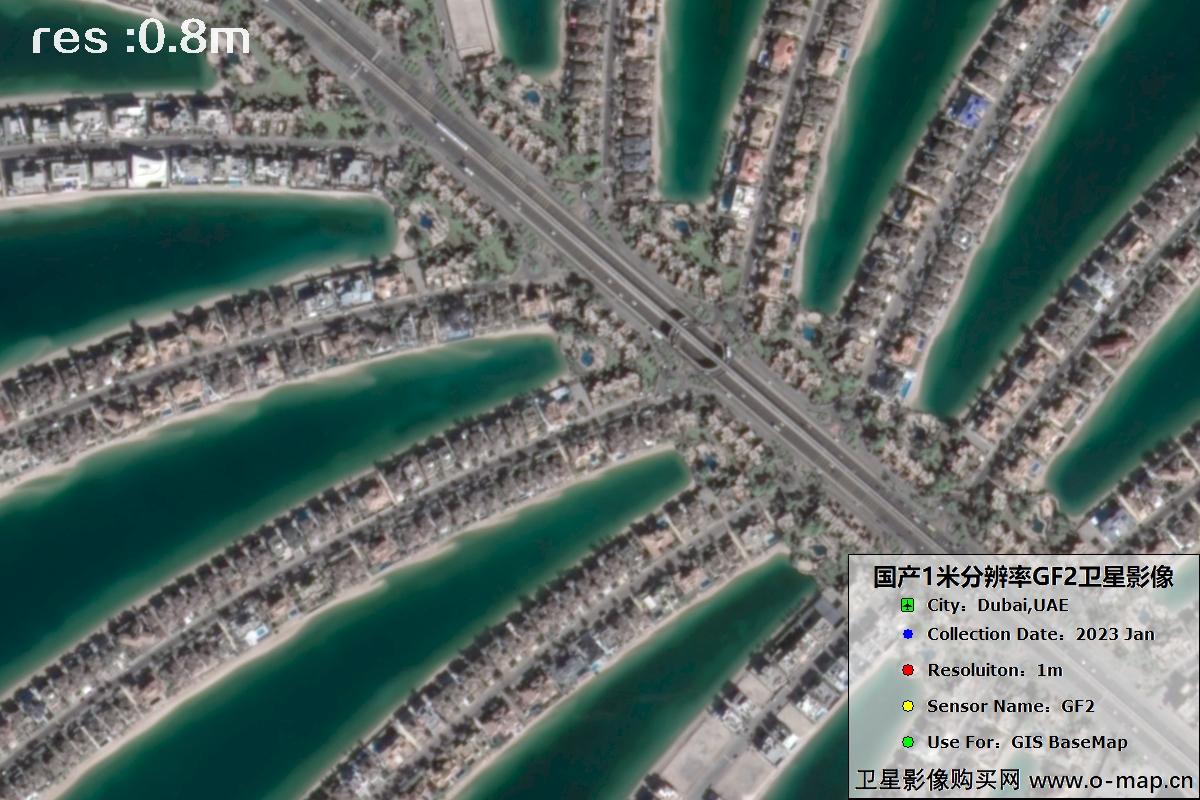The width and height of the screenshot is (1200, 800).
Task: Select the yellow Sensor Name marker
Action: [907, 706]
